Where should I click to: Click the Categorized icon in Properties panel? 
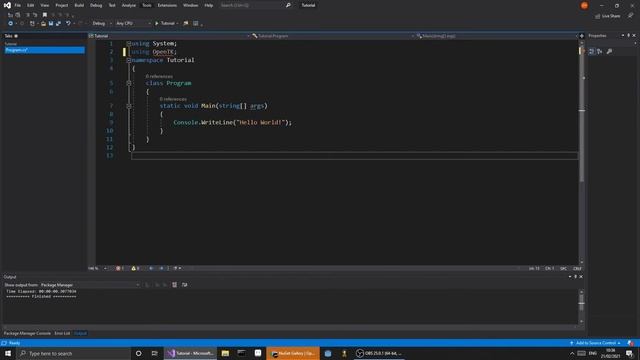point(591,51)
